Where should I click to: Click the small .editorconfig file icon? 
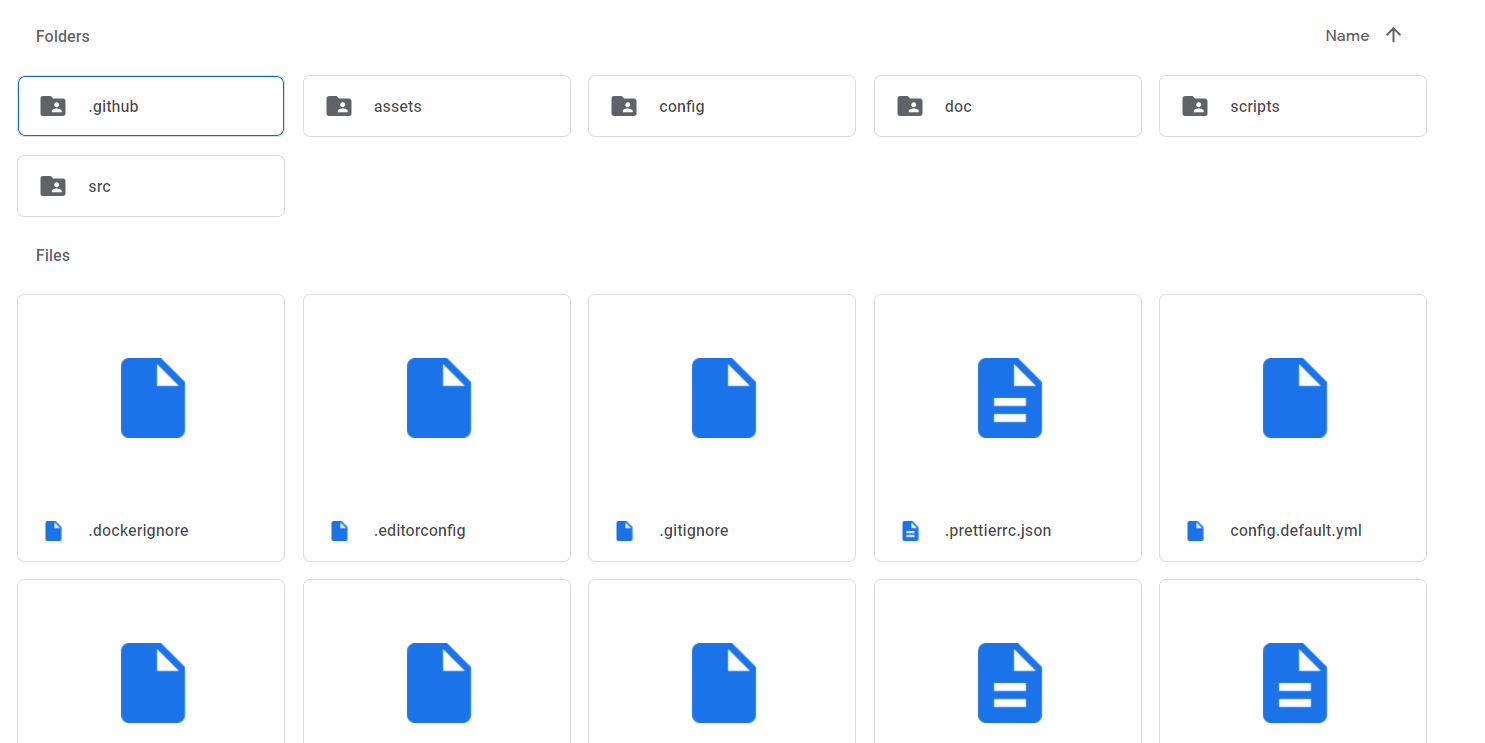pyautogui.click(x=340, y=531)
